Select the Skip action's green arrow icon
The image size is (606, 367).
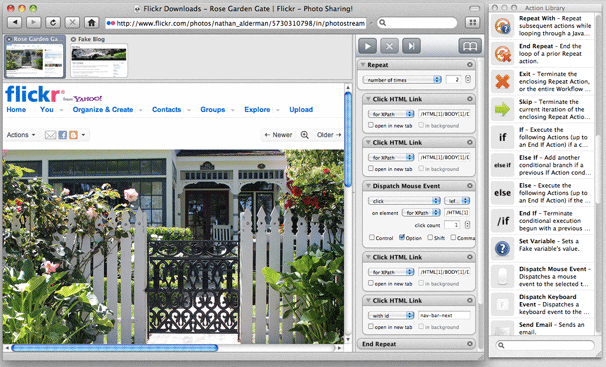(x=502, y=109)
